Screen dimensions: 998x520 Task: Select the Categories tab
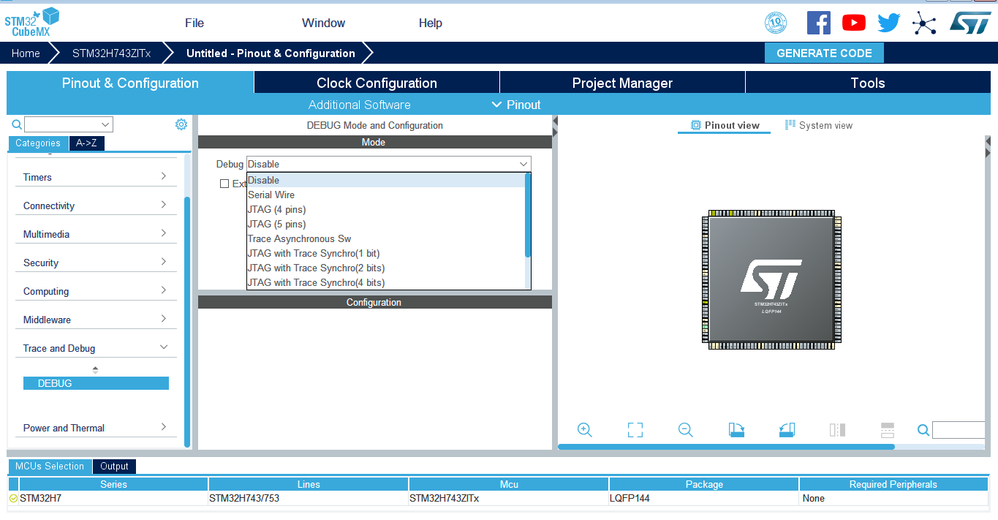point(38,143)
